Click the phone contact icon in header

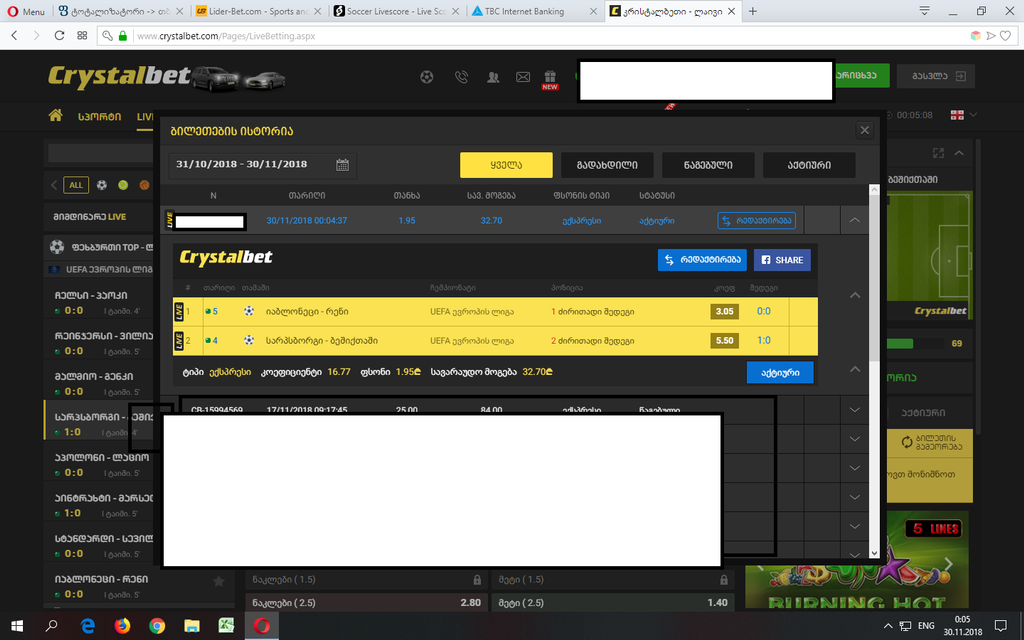(x=461, y=77)
